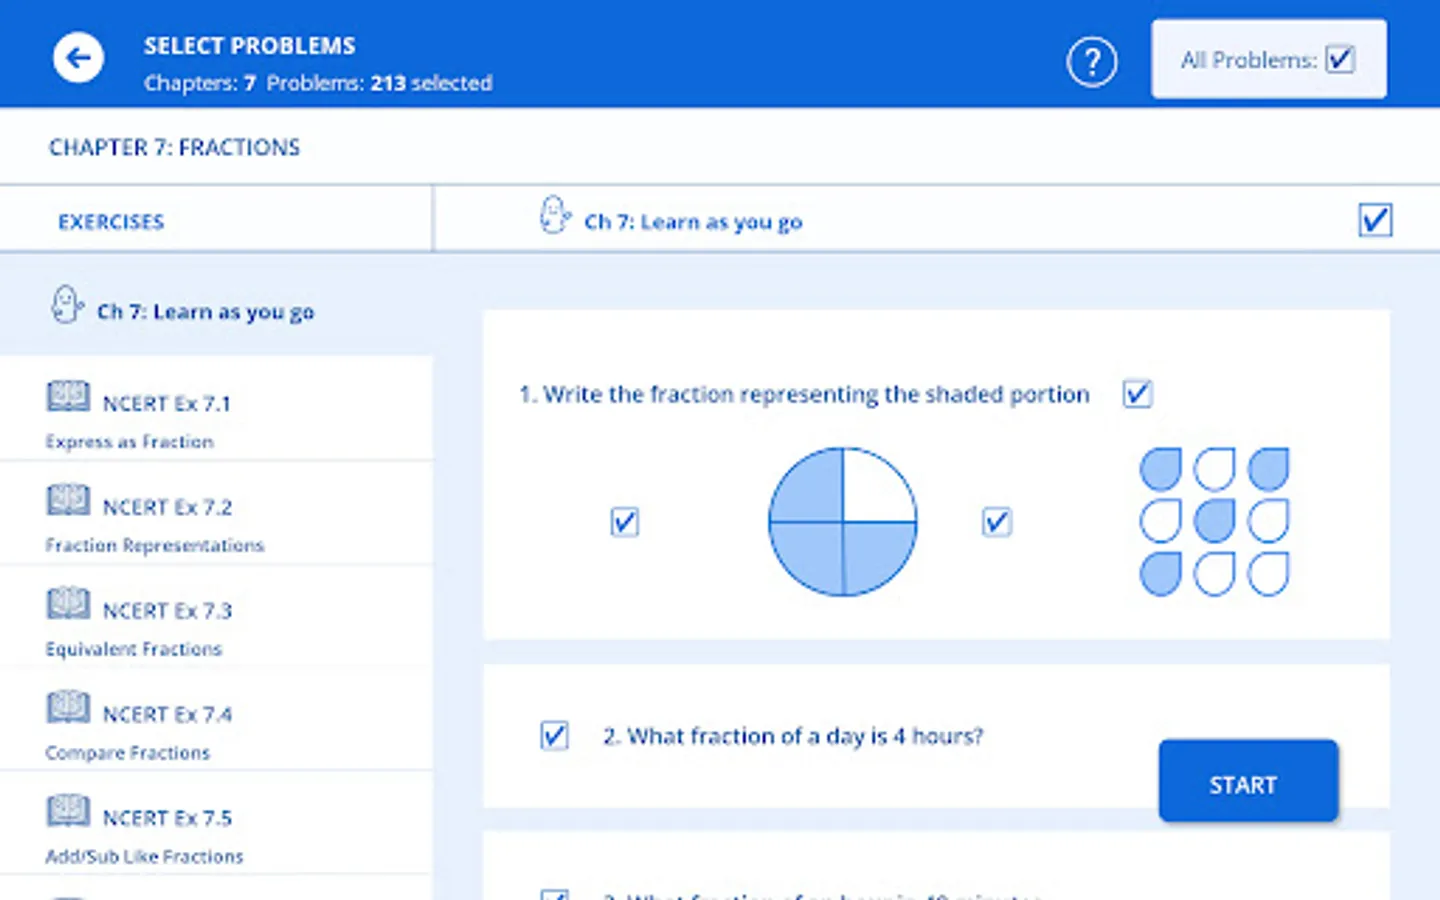Switch to the Exercises tab
Viewport: 1440px width, 900px height.
pyautogui.click(x=111, y=221)
